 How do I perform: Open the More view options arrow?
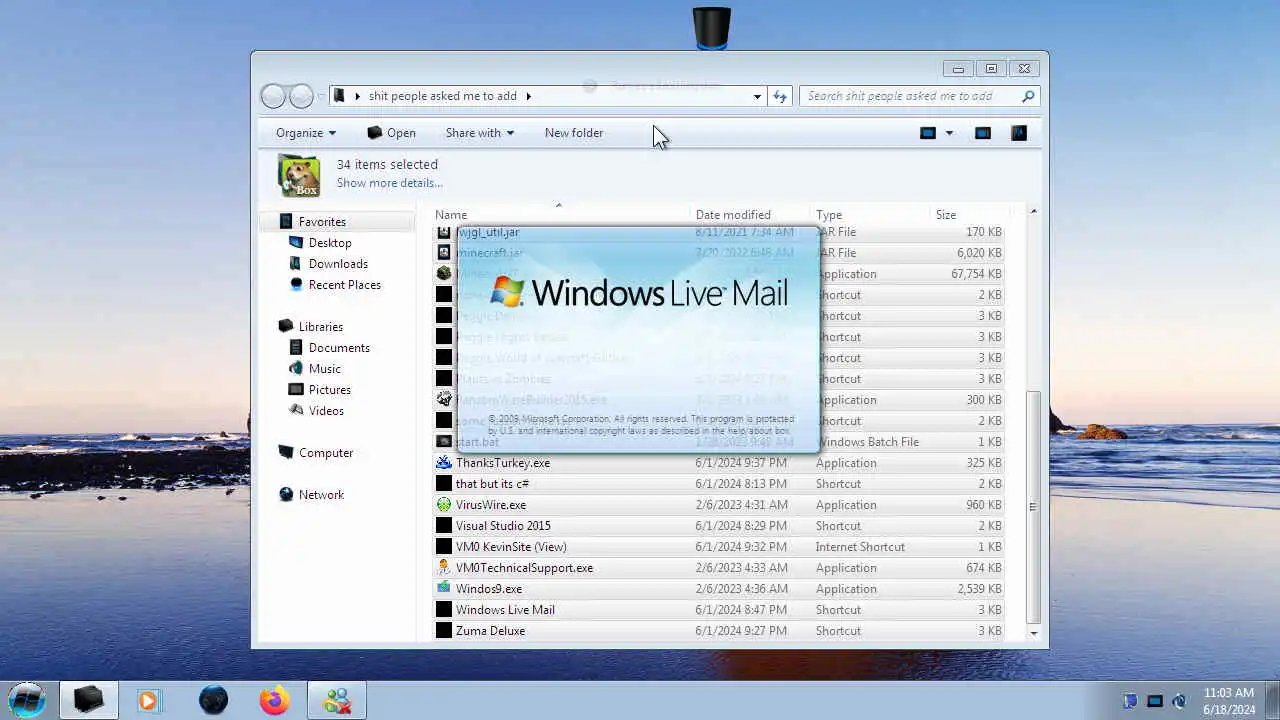949,133
